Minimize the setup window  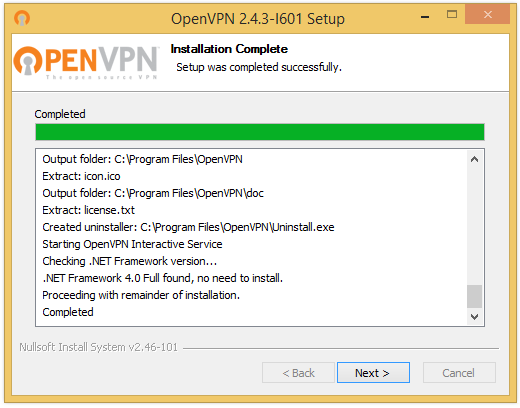point(425,15)
